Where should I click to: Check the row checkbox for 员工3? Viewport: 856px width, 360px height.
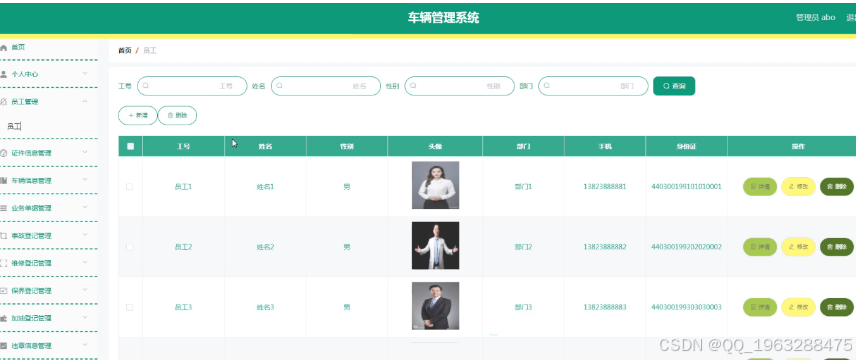point(129,308)
